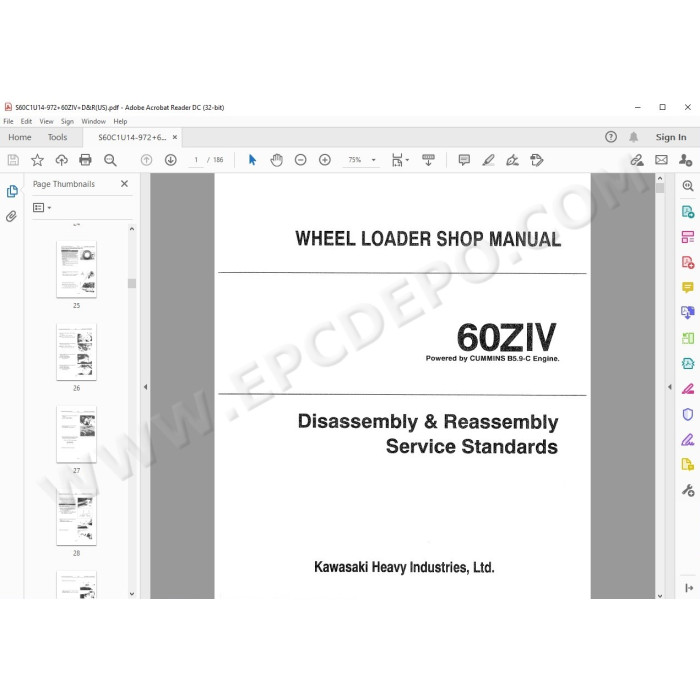Click the stamp tool icon
The height and width of the screenshot is (700, 700).
(537, 160)
